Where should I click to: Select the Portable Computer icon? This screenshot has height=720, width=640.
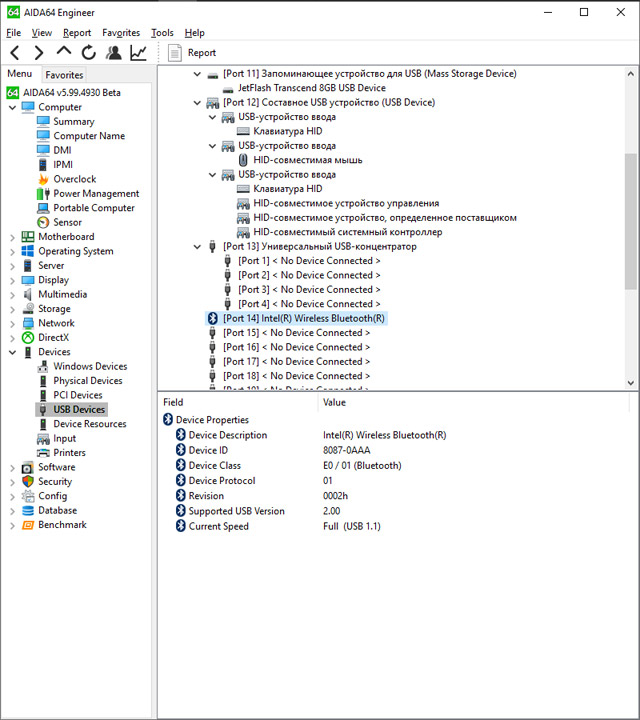point(43,208)
